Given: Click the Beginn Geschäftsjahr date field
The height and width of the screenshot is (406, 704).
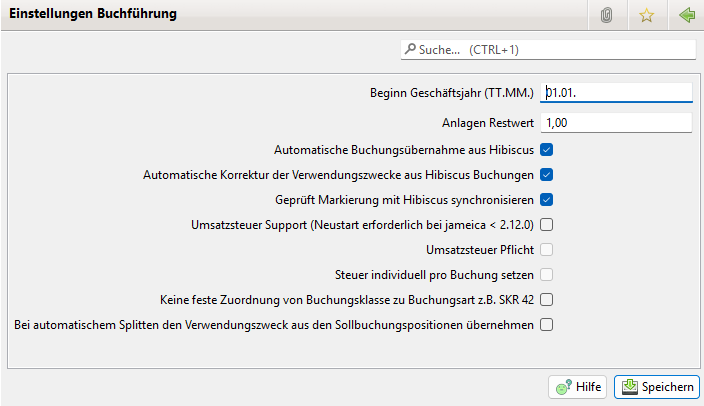Looking at the screenshot, I should point(616,93).
